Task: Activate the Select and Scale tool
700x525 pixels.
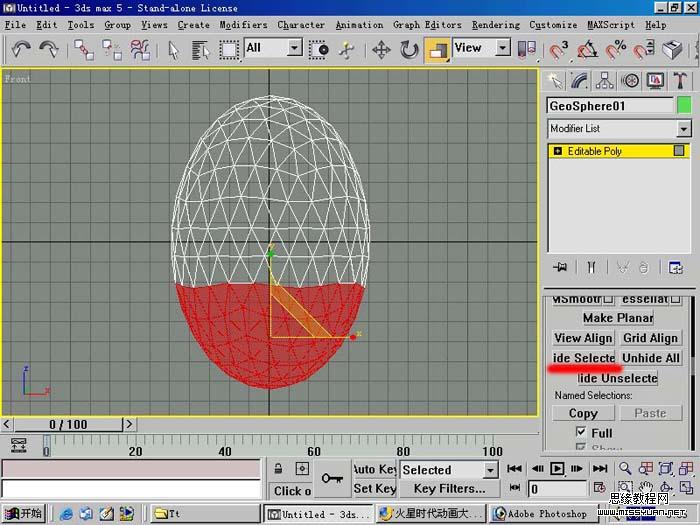Action: click(437, 50)
